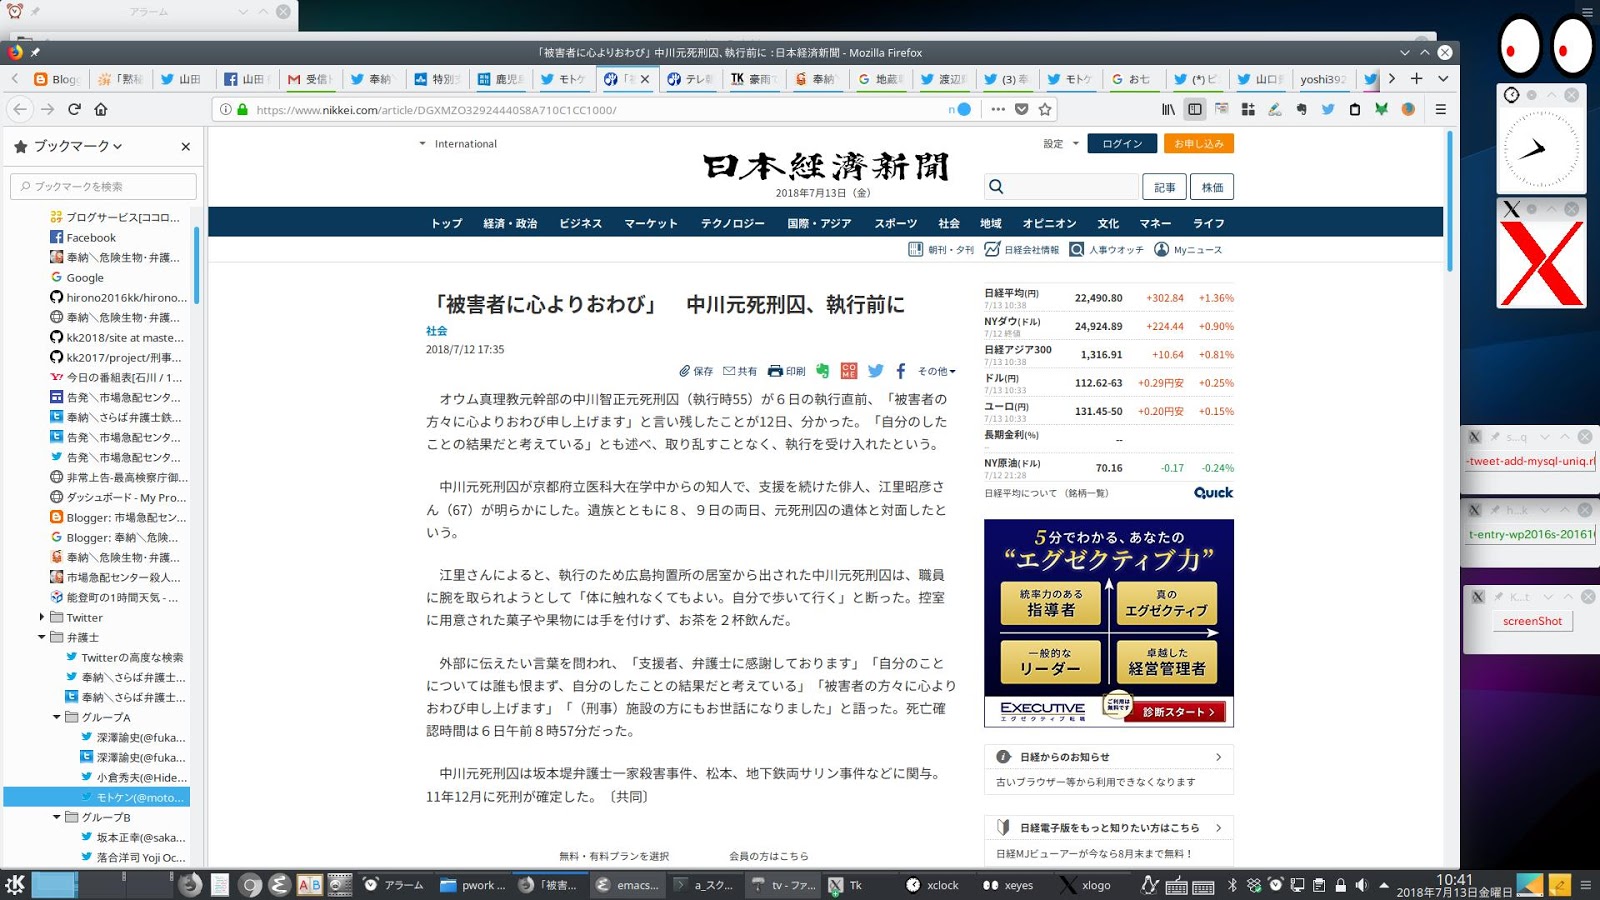Click the red COMEMO share icon
Viewport: 1600px width, 900px height.
849,371
